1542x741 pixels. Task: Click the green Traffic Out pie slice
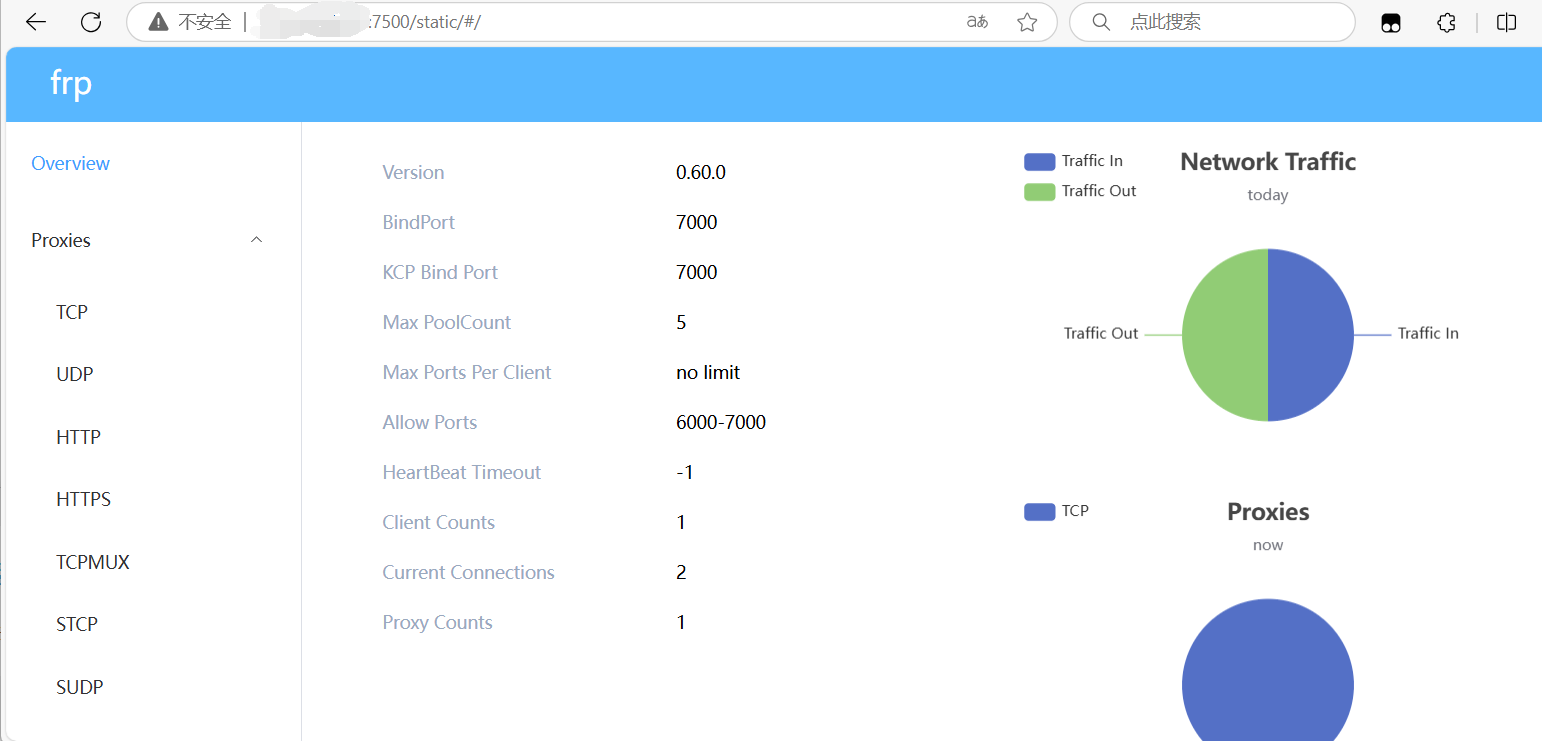coord(1225,335)
